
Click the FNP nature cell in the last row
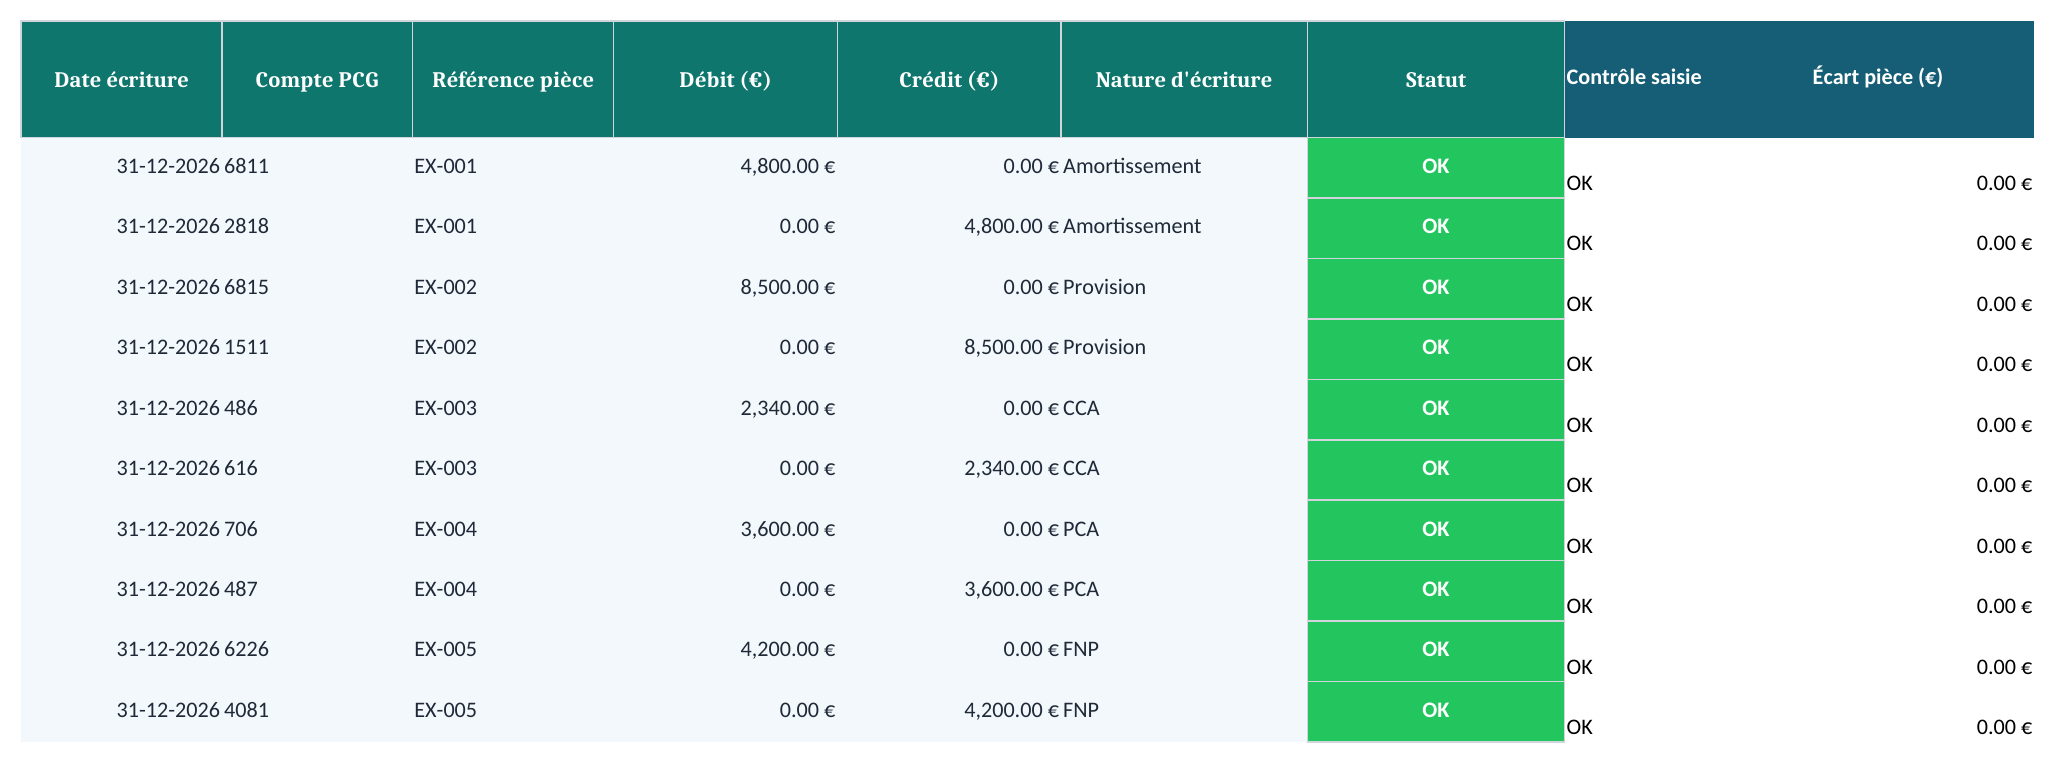[x=1184, y=711]
